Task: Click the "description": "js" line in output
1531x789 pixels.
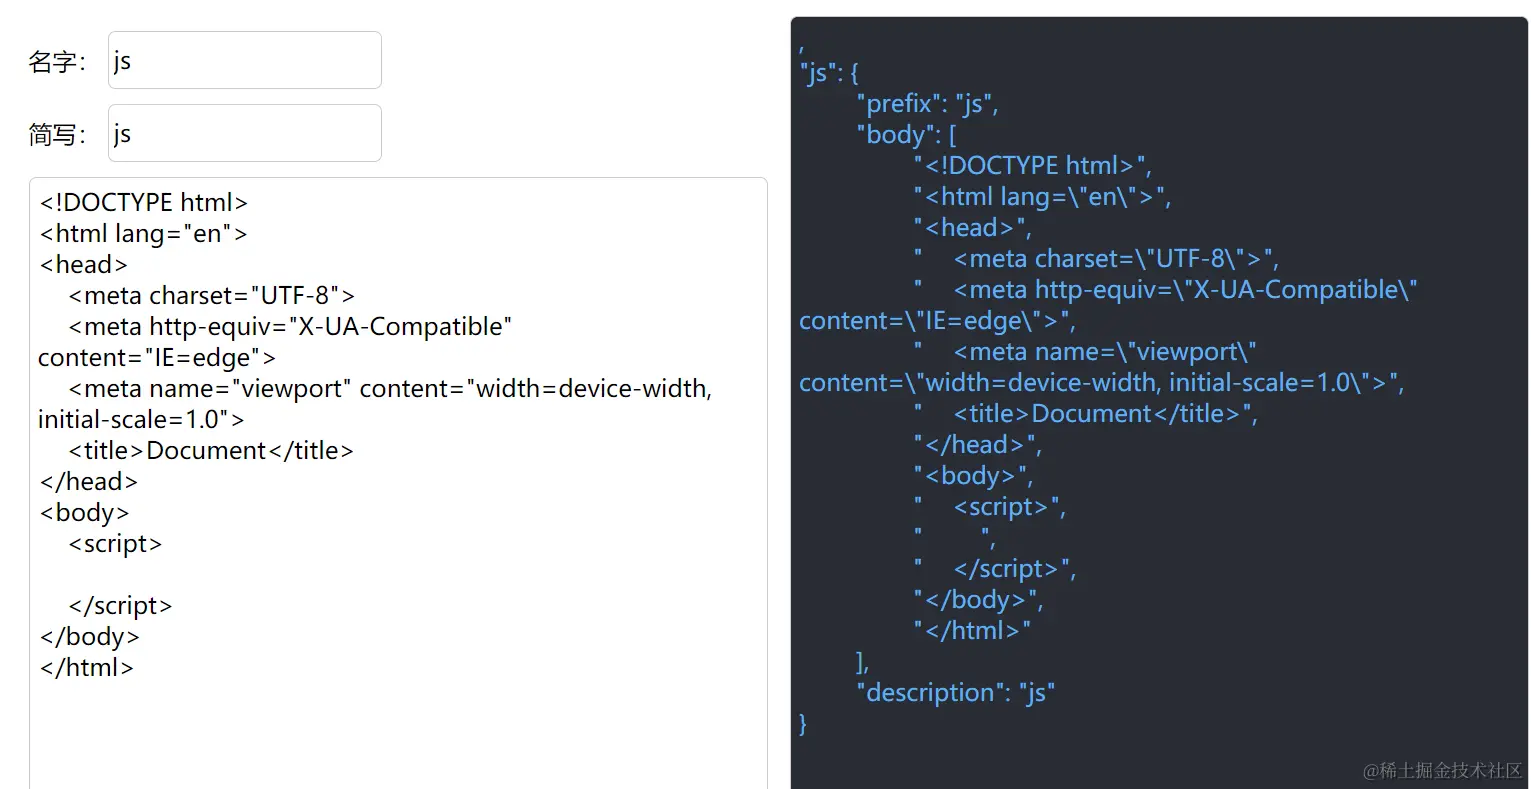Action: pyautogui.click(x=955, y=693)
